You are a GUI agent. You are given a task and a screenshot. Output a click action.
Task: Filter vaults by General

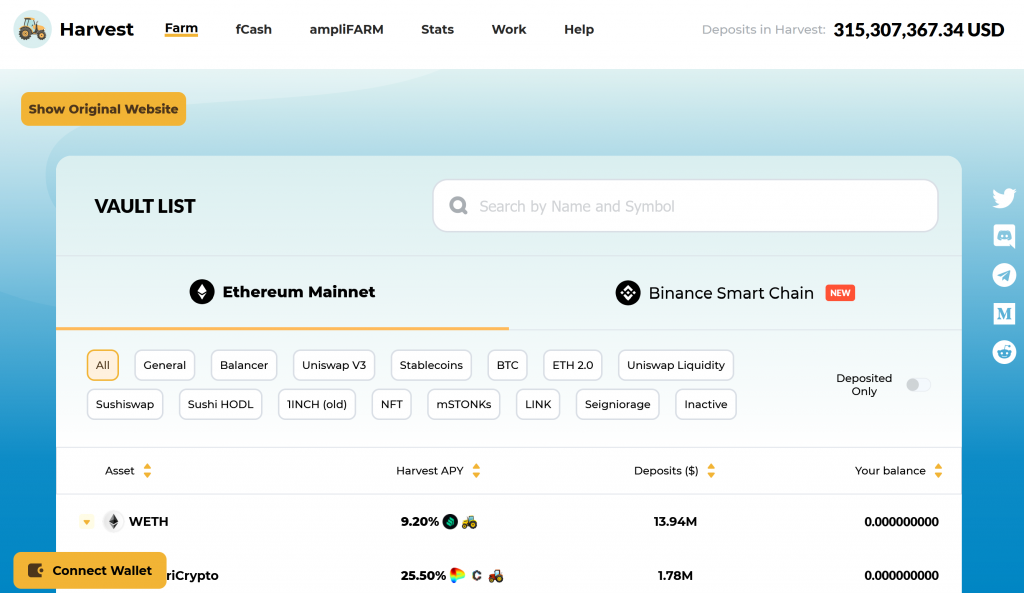pyautogui.click(x=165, y=365)
